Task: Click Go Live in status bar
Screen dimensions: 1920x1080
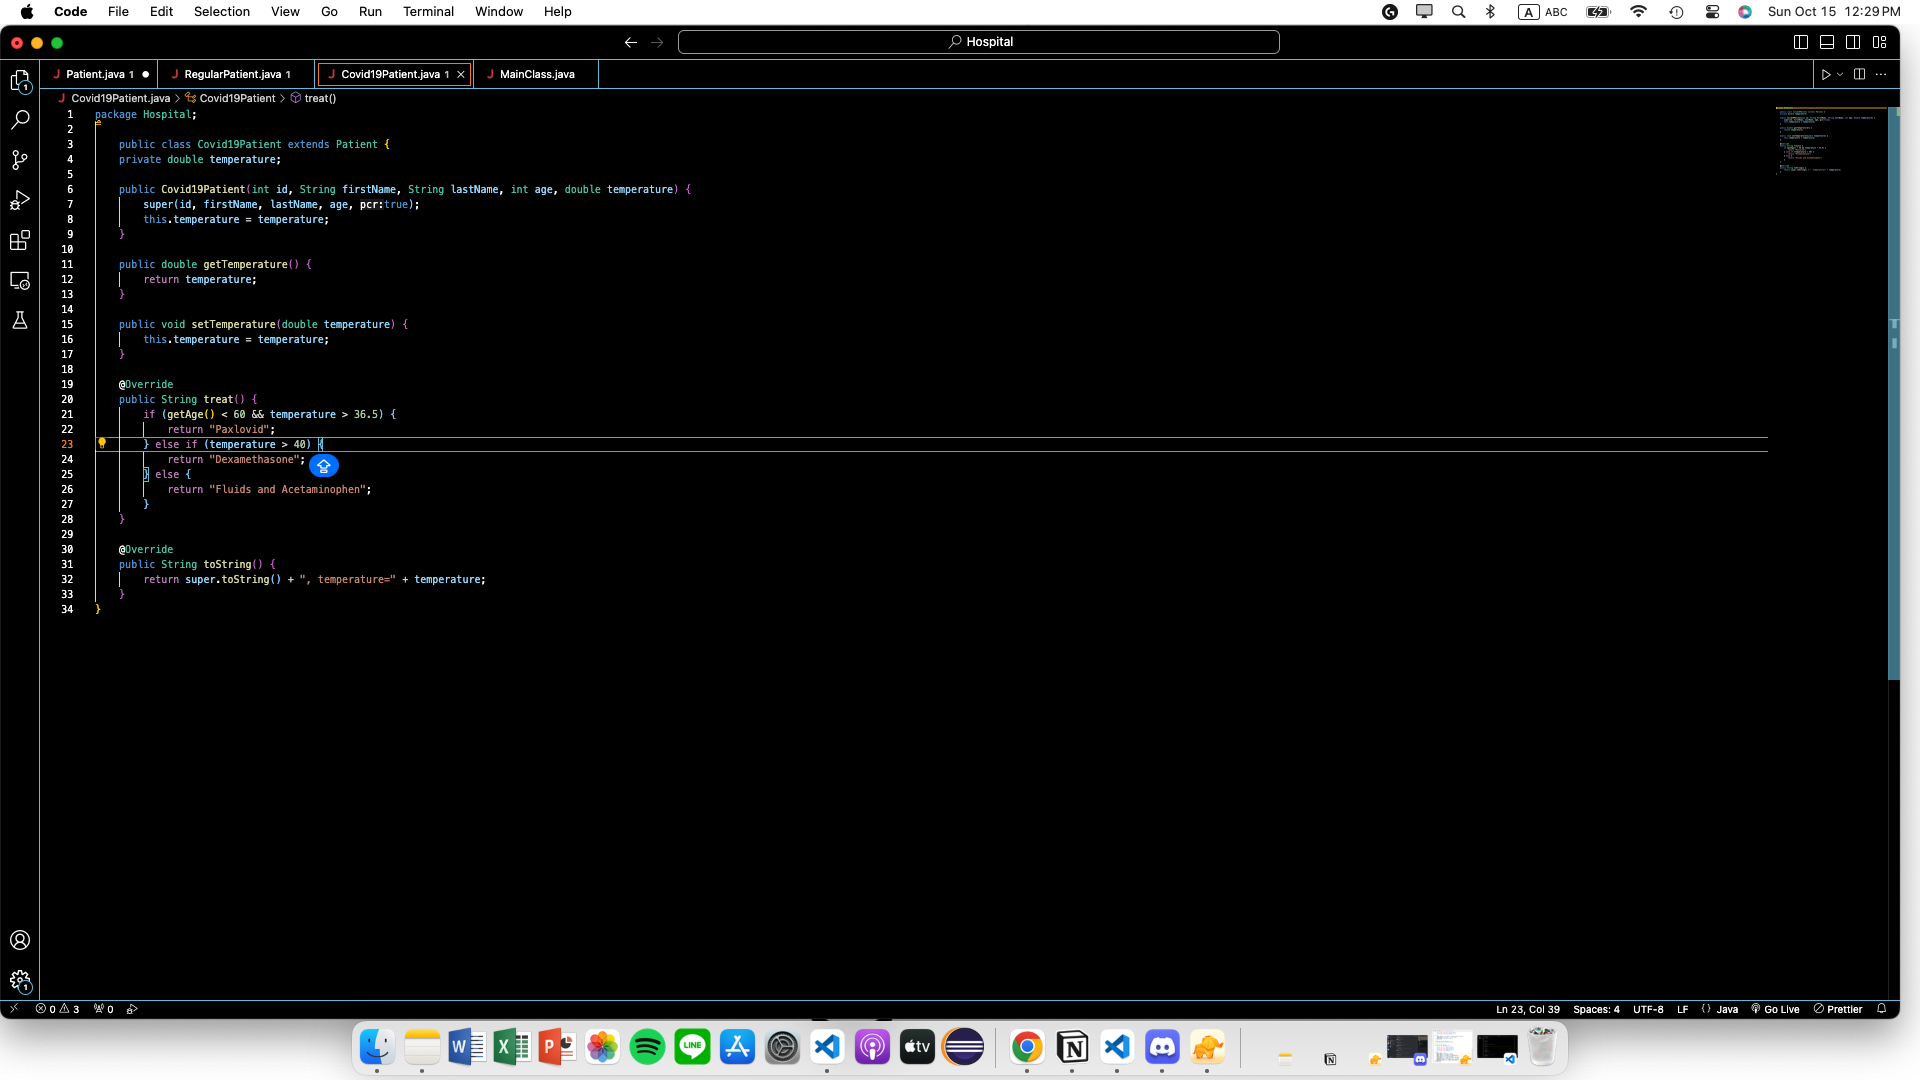Action: [x=1775, y=1009]
